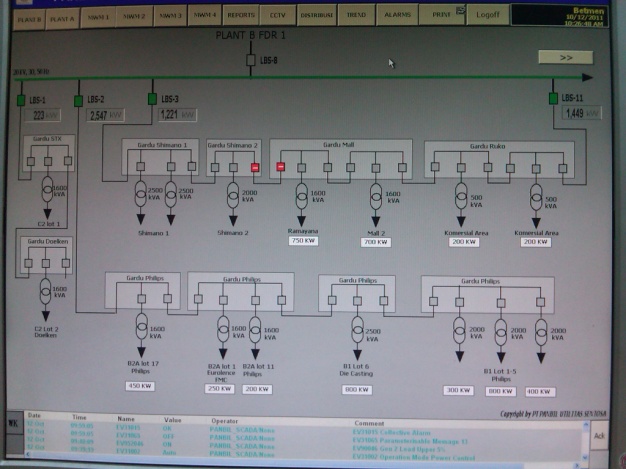Click the 1,449 kW reading under LBS-11
Image resolution: width=626 pixels, height=469 pixels.
coord(582,113)
